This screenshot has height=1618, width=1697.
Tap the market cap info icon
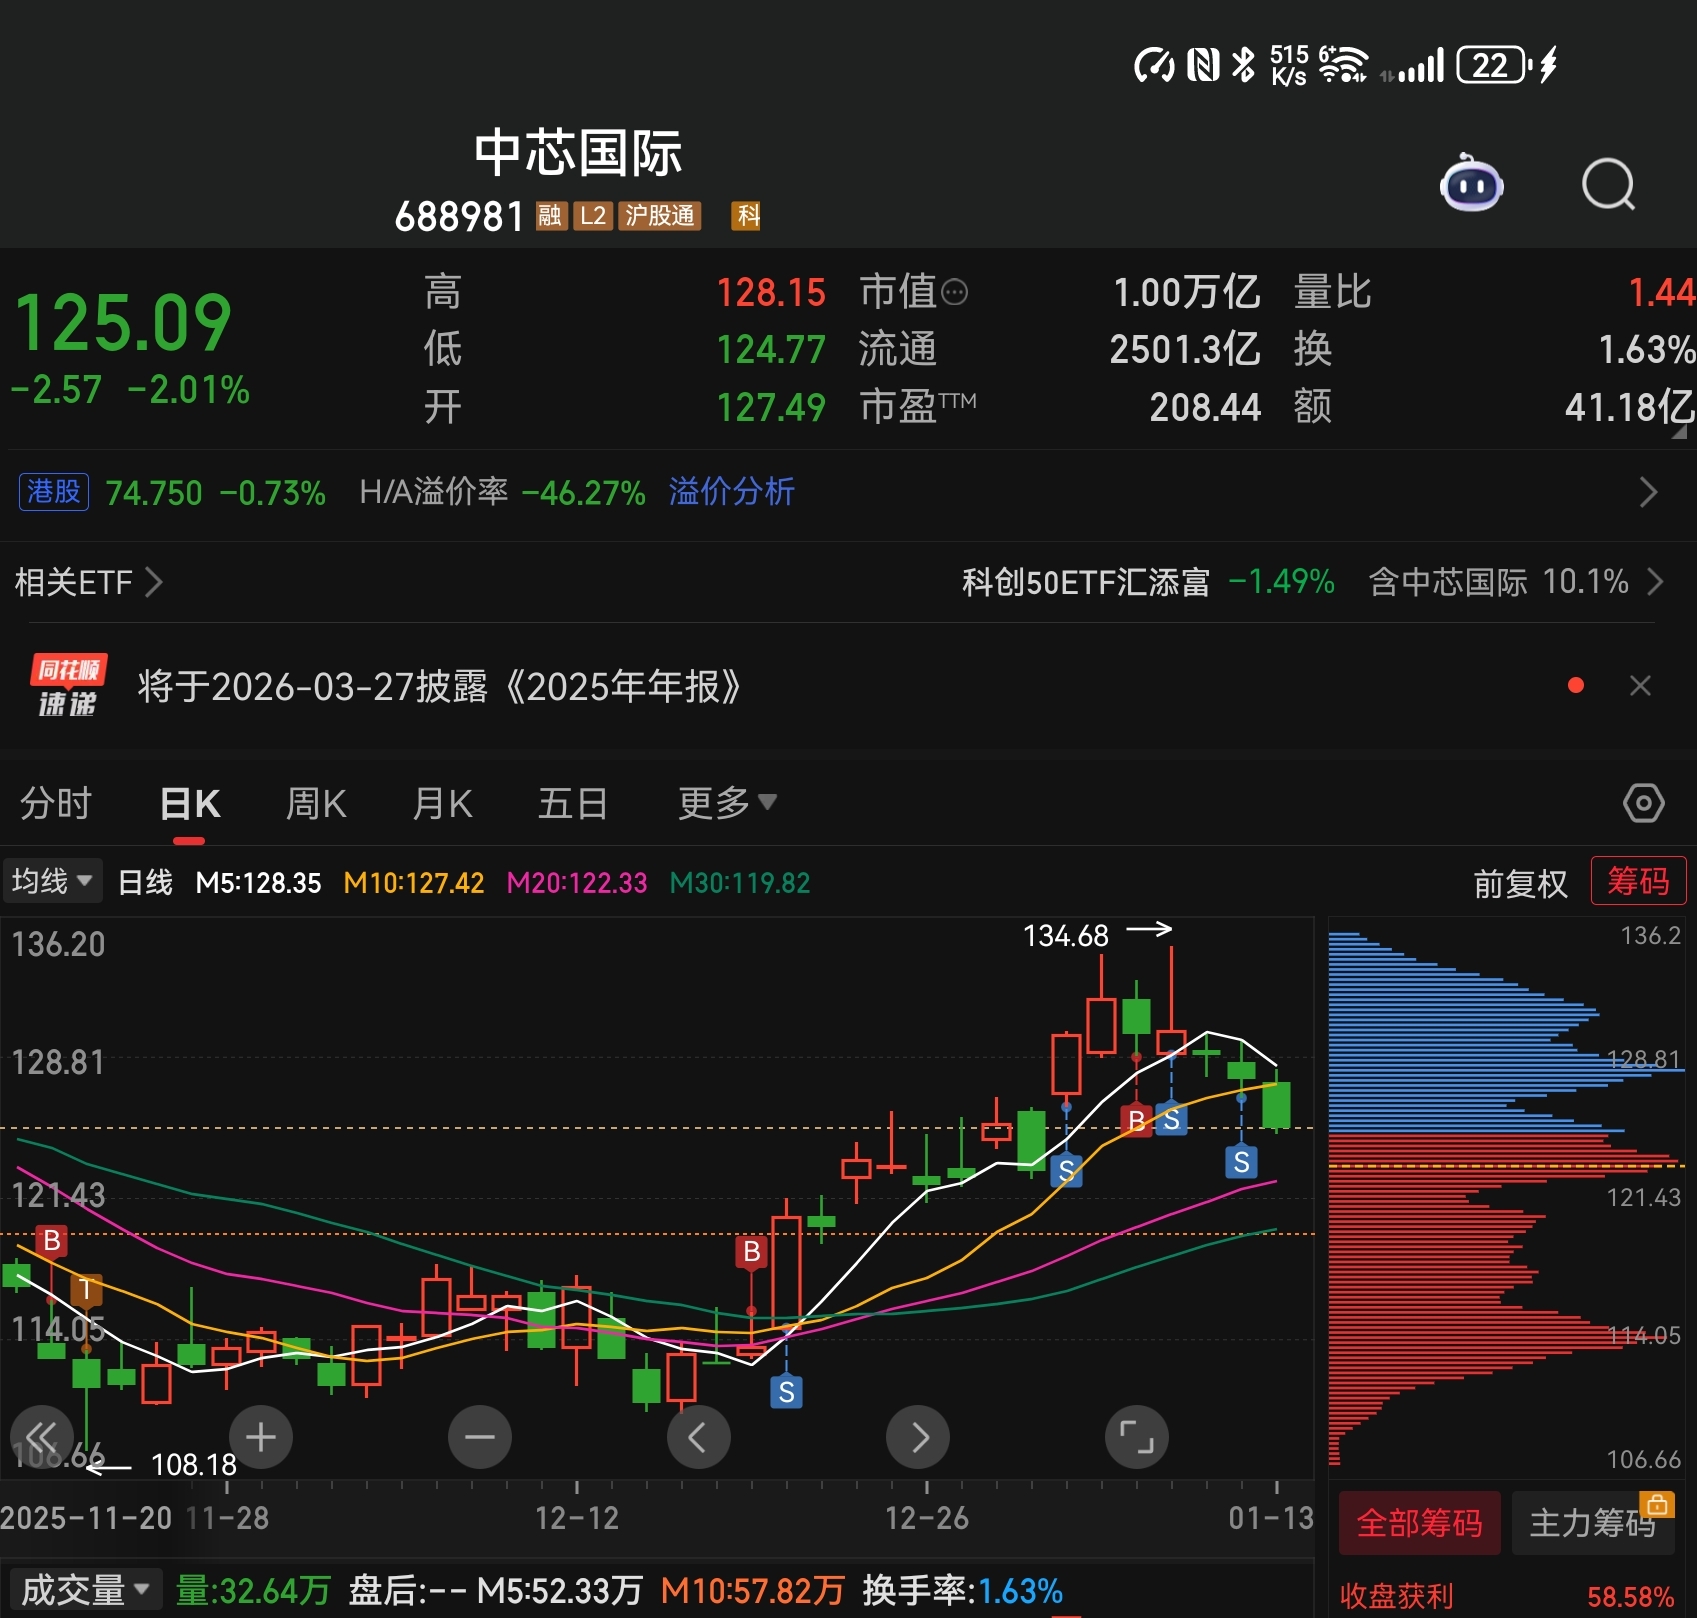click(955, 292)
